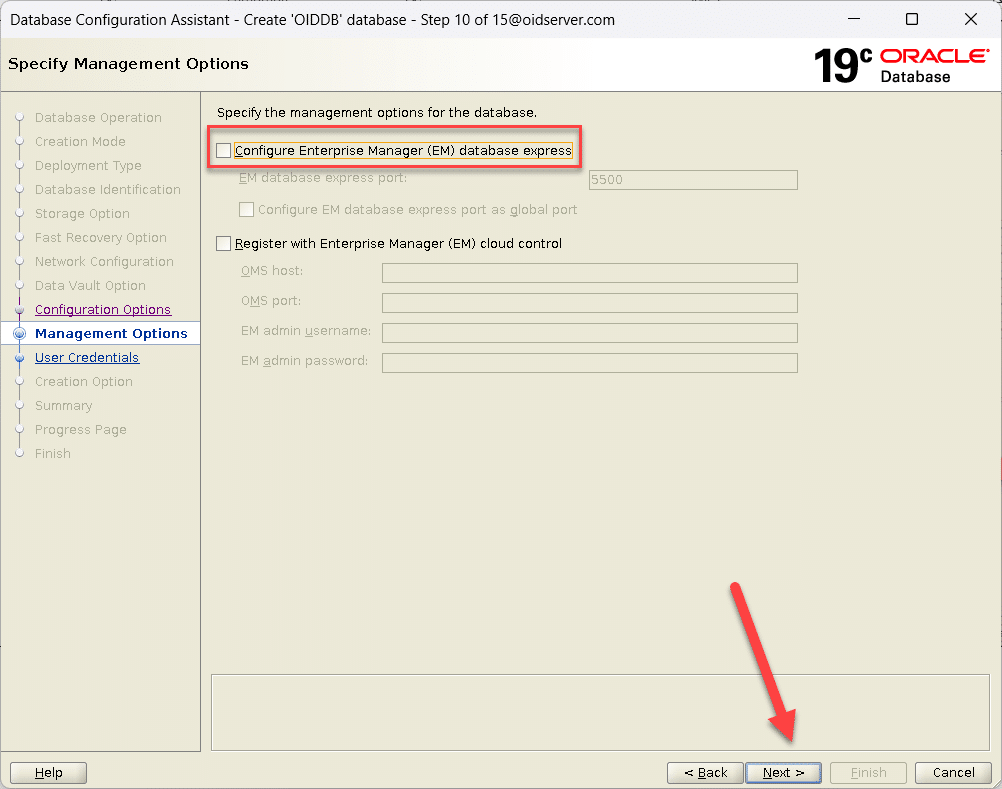The width and height of the screenshot is (1002, 789).
Task: Click the Configuration Options step bullet icon
Action: [19, 310]
